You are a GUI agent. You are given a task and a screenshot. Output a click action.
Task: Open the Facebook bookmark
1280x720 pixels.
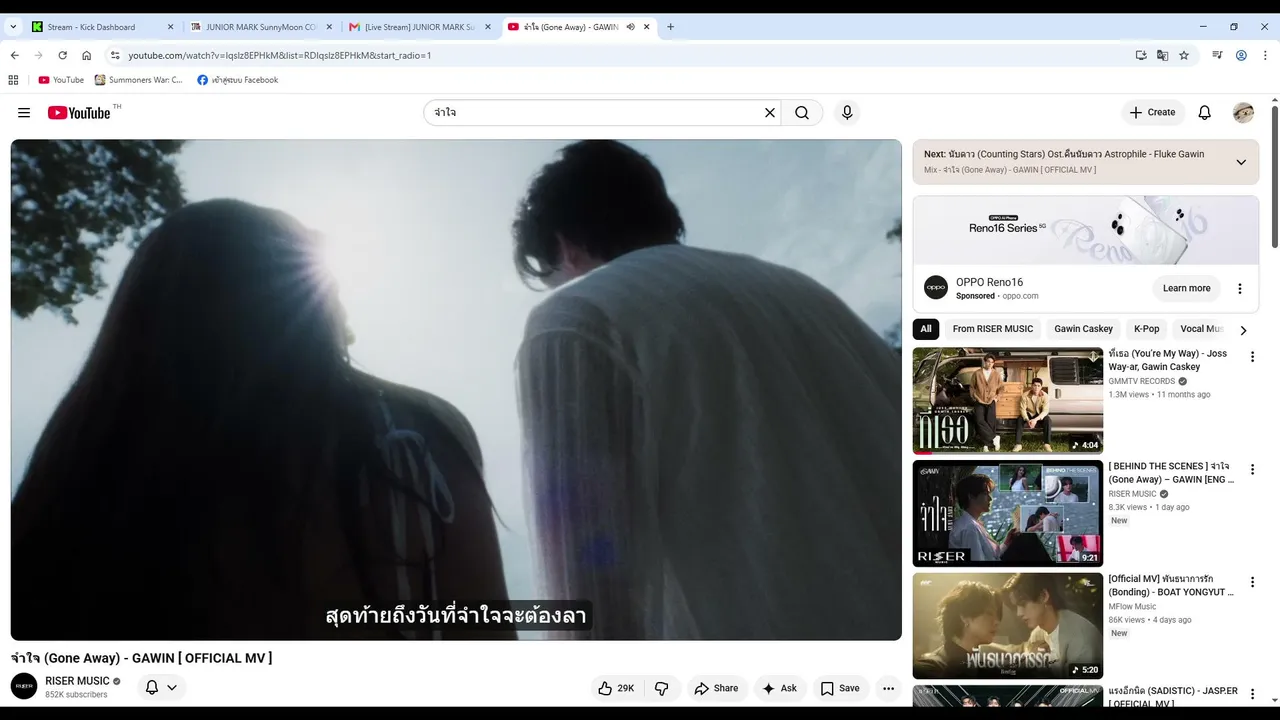coord(238,80)
